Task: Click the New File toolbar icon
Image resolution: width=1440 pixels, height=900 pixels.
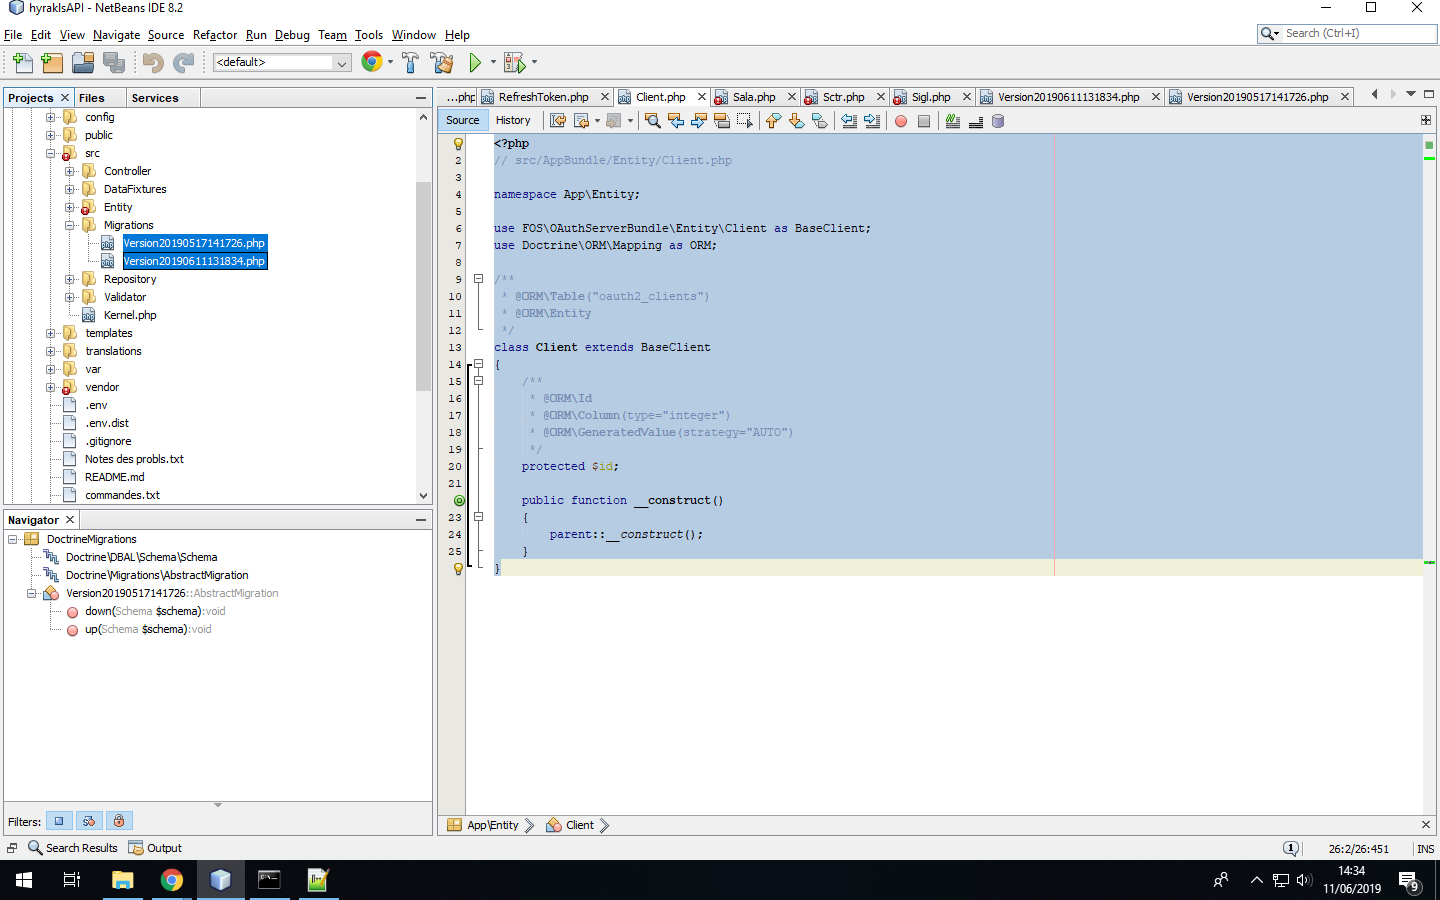Action: pyautogui.click(x=22, y=63)
